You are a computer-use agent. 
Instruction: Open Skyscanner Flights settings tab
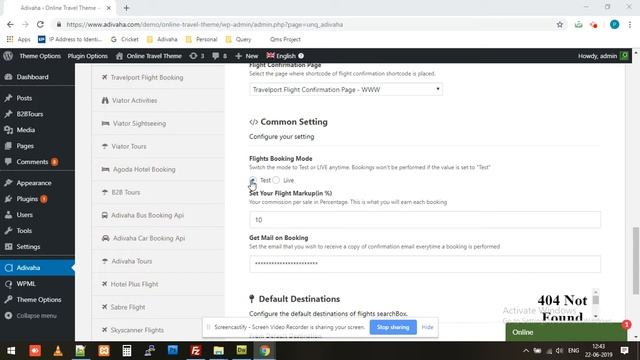pos(158,330)
